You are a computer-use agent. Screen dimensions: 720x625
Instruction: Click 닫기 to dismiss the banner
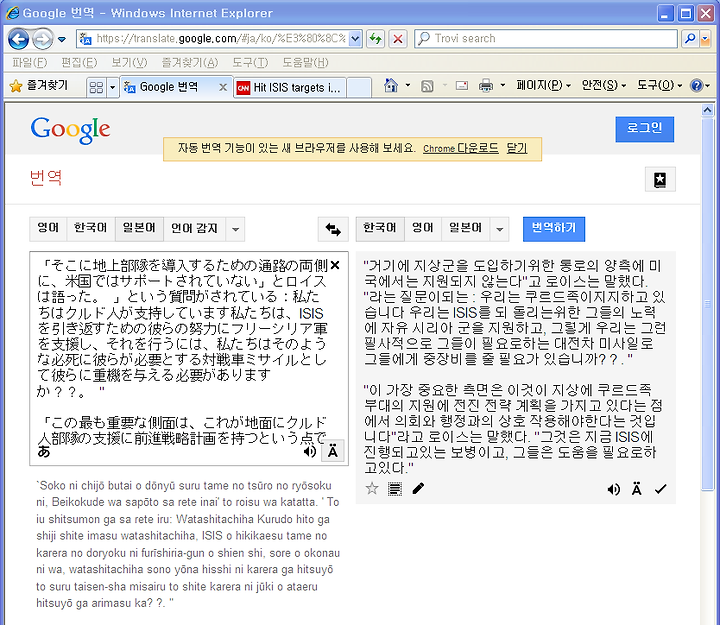517,148
